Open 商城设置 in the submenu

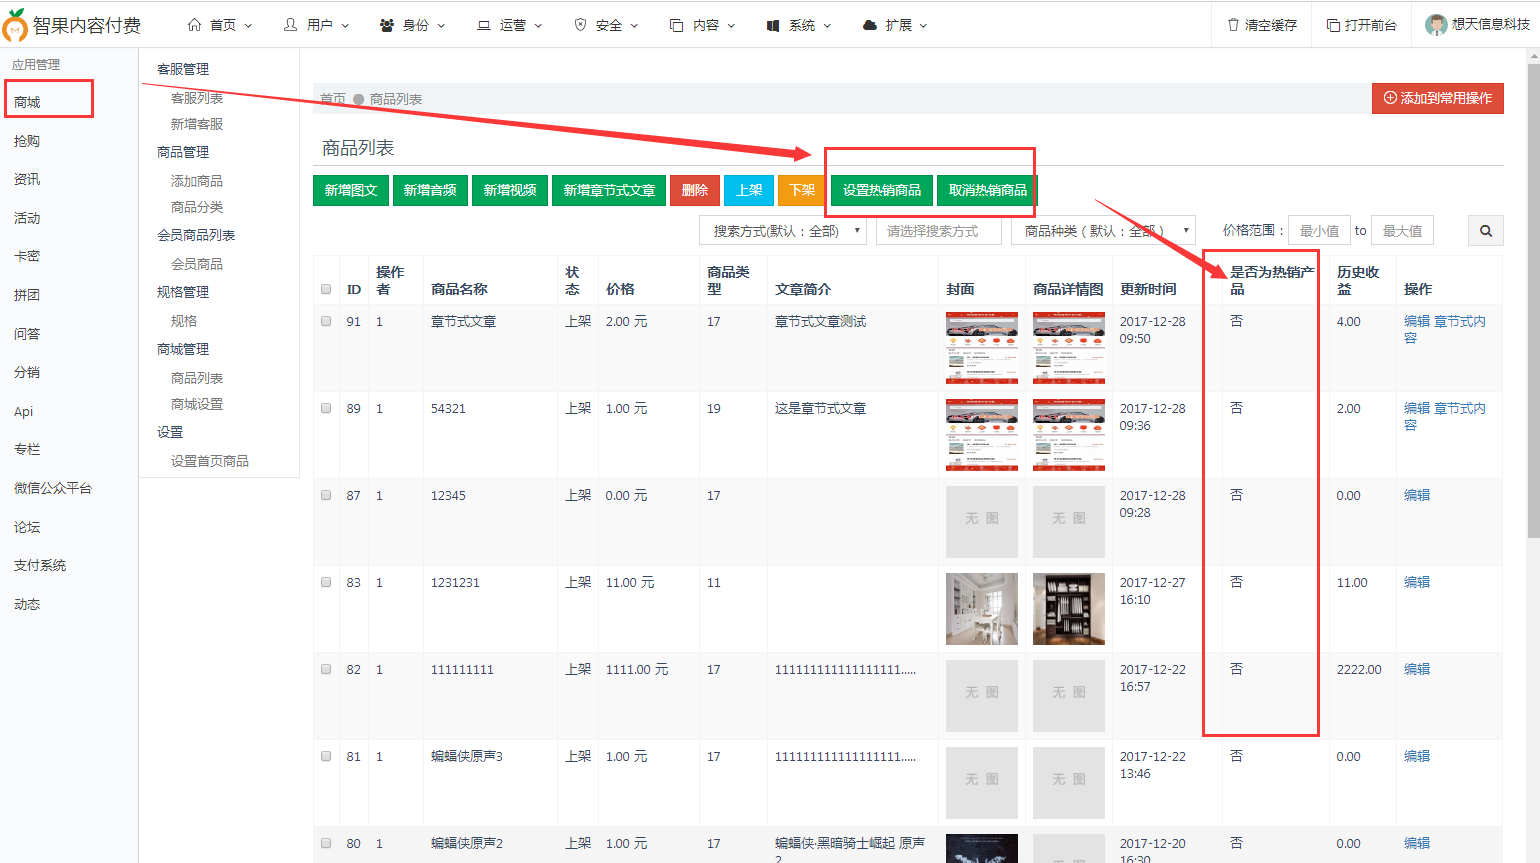click(x=197, y=404)
